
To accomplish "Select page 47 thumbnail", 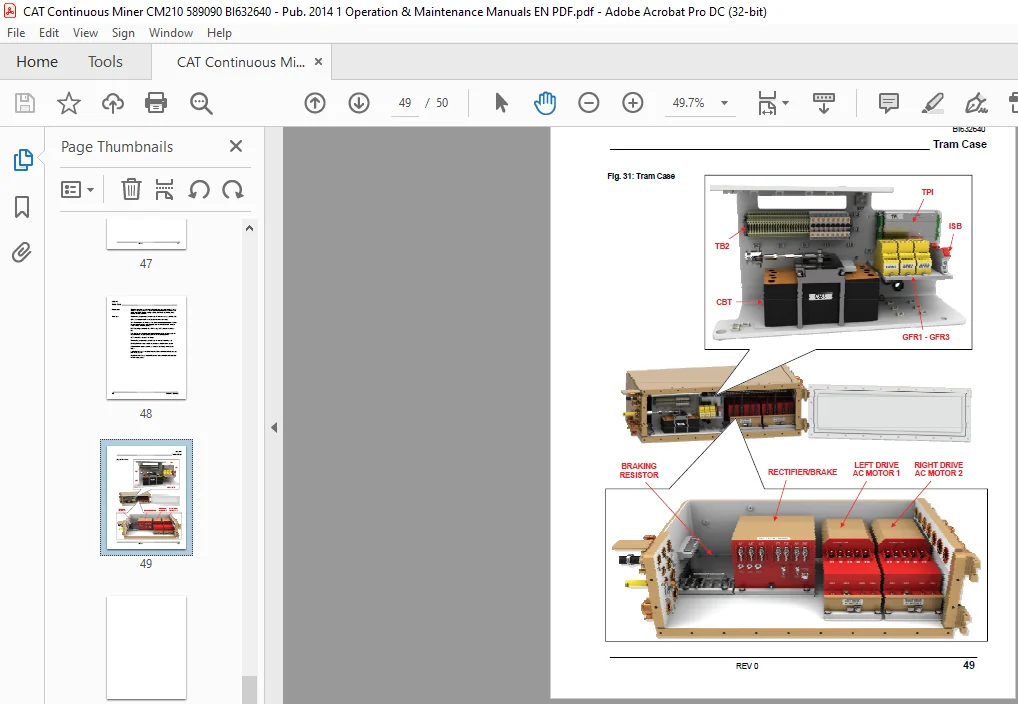I will coord(146,234).
